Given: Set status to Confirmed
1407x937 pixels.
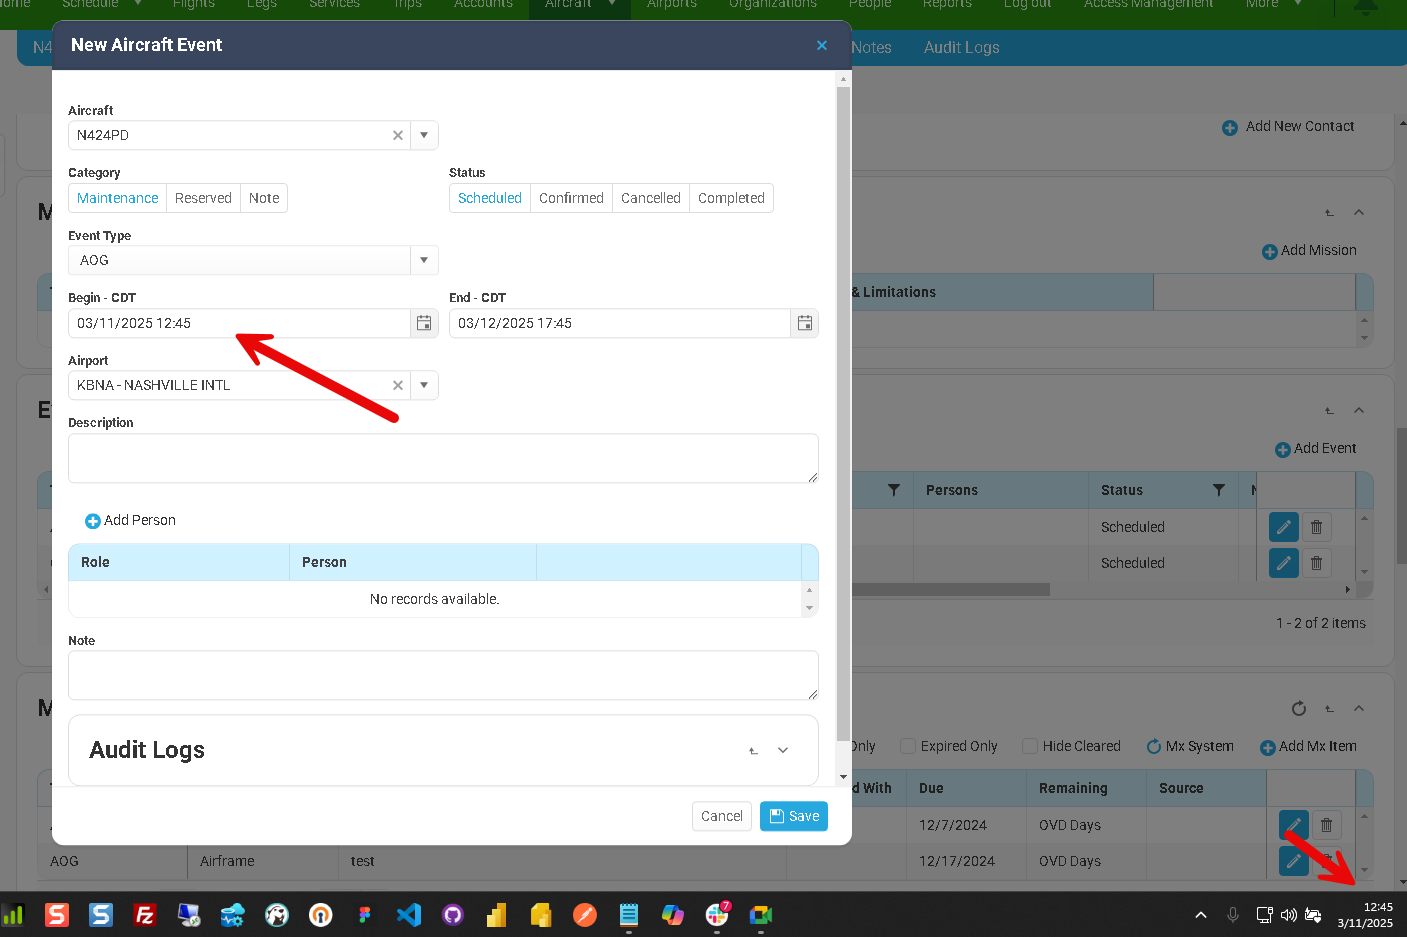Looking at the screenshot, I should 571,198.
